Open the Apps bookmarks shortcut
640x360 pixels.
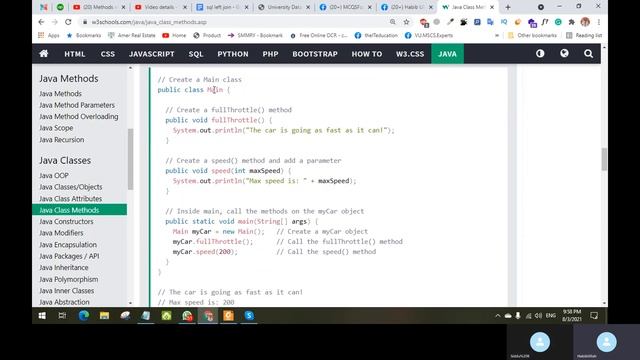[x=49, y=36]
